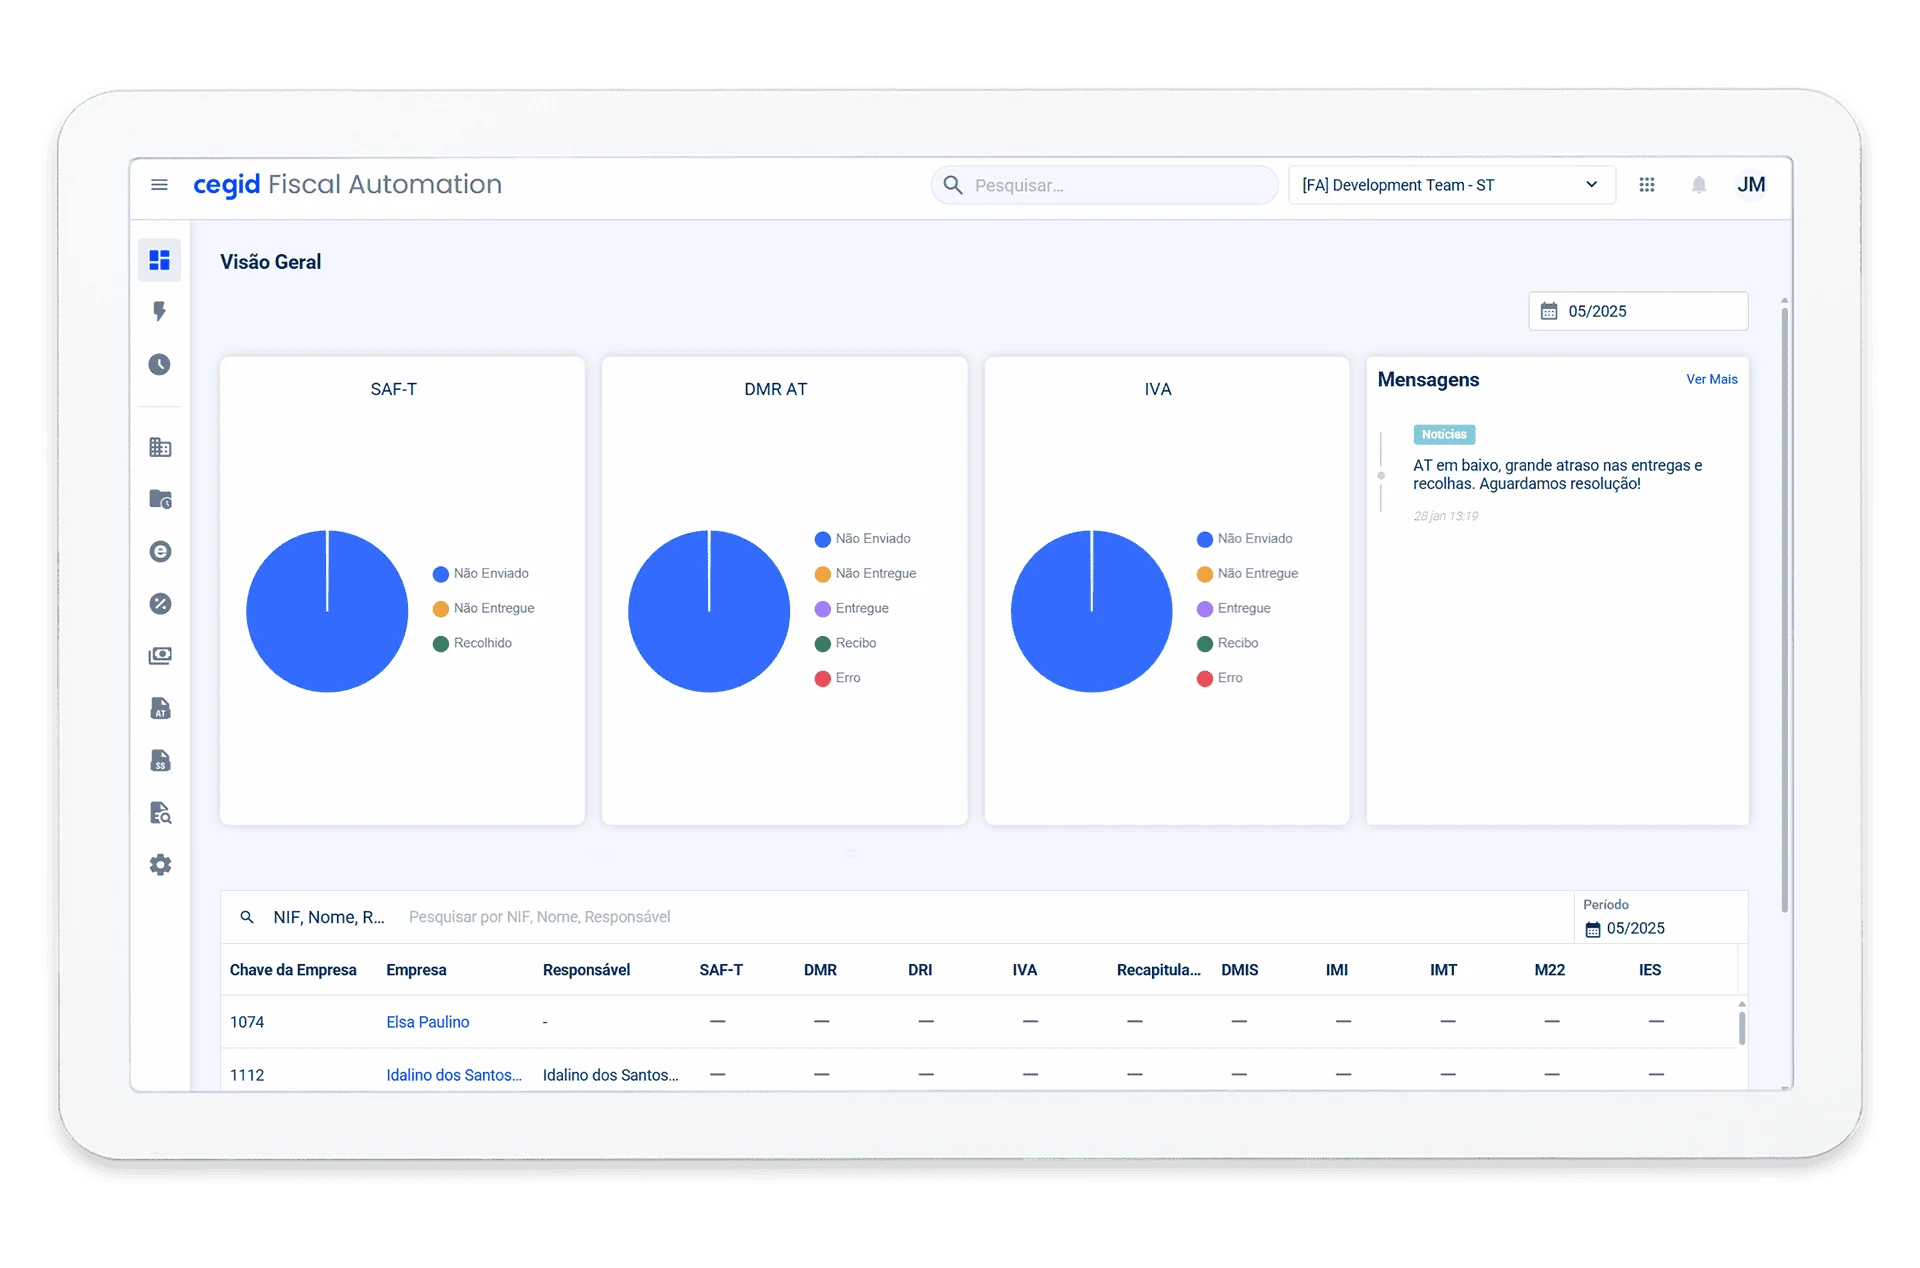Select the AT document sidebar icon

coord(160,708)
